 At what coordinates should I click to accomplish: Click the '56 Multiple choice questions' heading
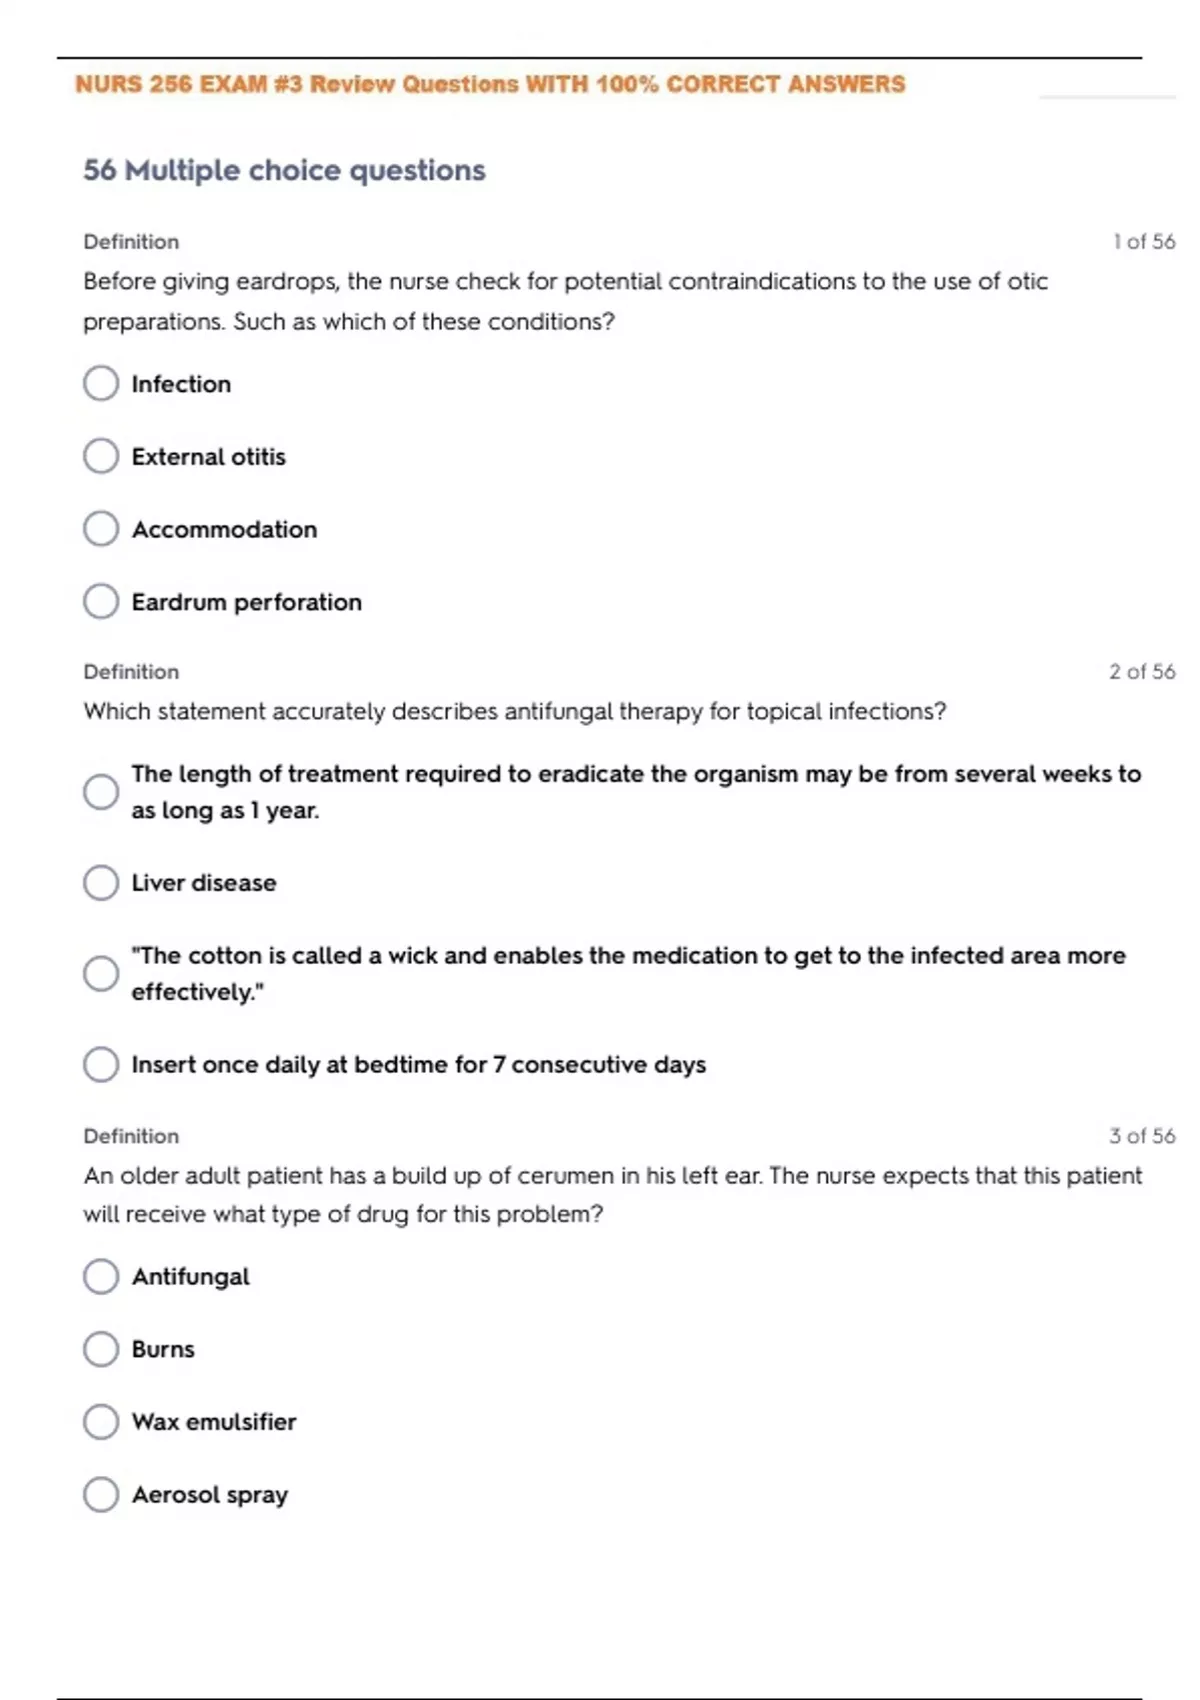pos(284,170)
